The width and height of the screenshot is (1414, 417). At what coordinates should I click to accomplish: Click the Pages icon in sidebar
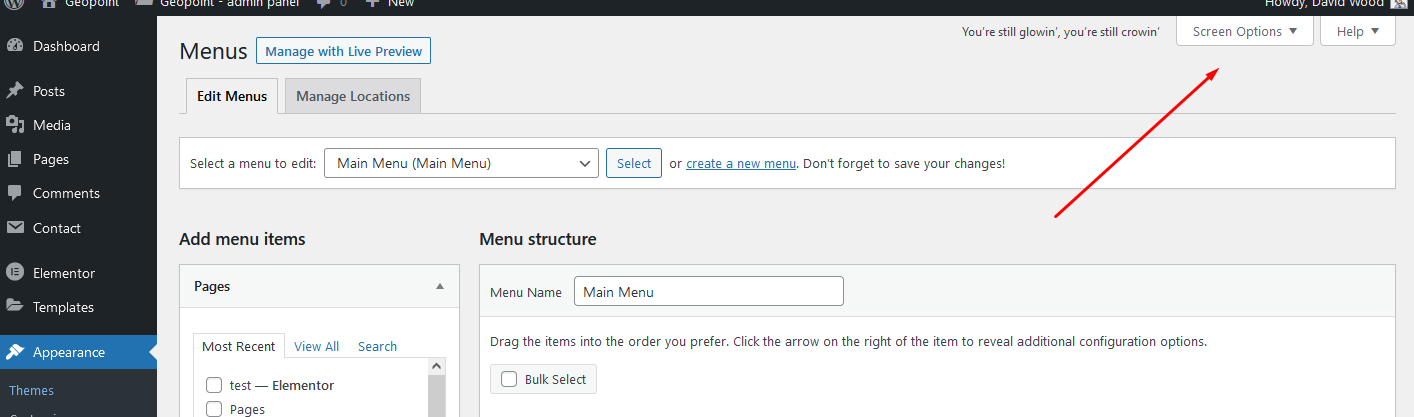click(15, 159)
